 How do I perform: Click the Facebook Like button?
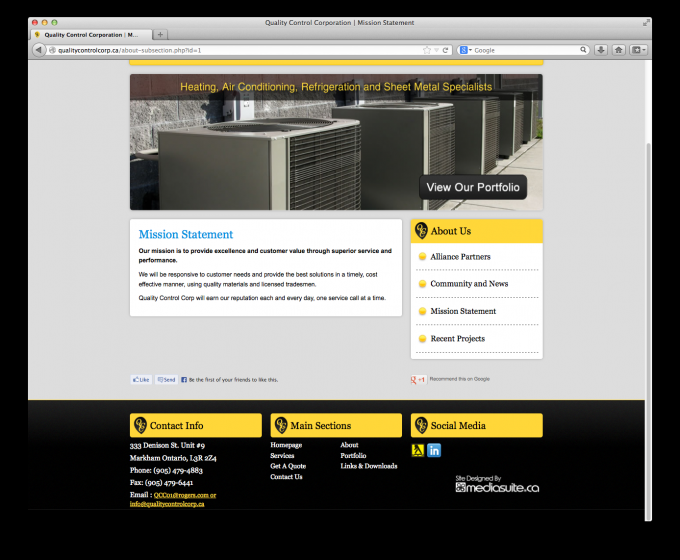pyautogui.click(x=141, y=380)
